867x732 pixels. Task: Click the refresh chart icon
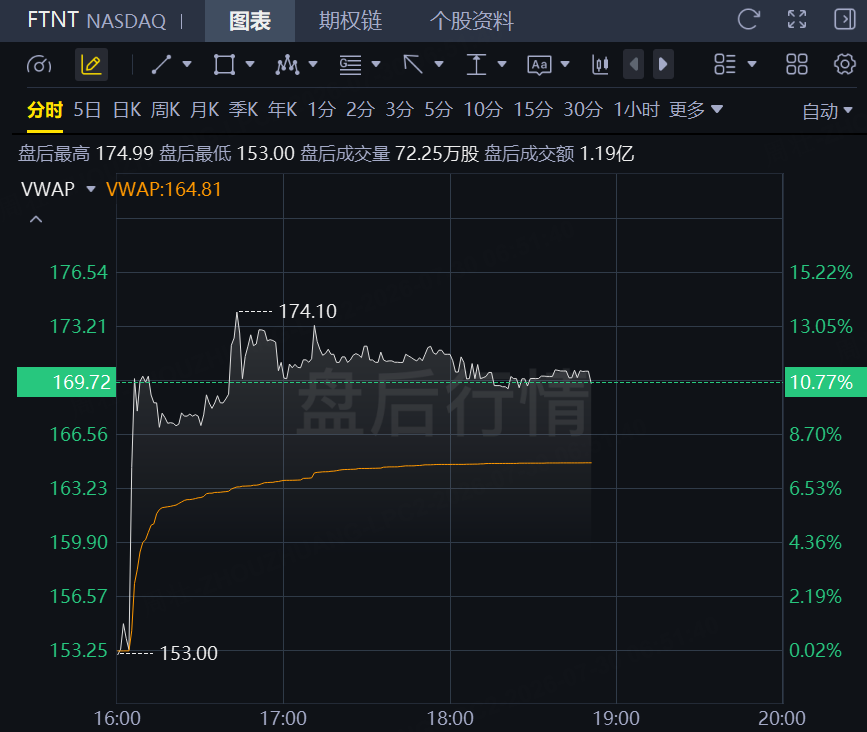point(749,19)
